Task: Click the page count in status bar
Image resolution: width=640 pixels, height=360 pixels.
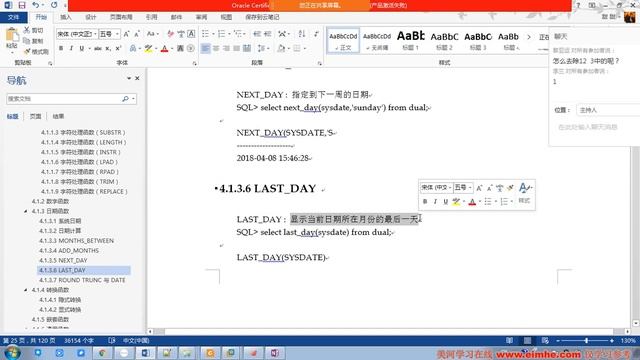Action: 29,340
